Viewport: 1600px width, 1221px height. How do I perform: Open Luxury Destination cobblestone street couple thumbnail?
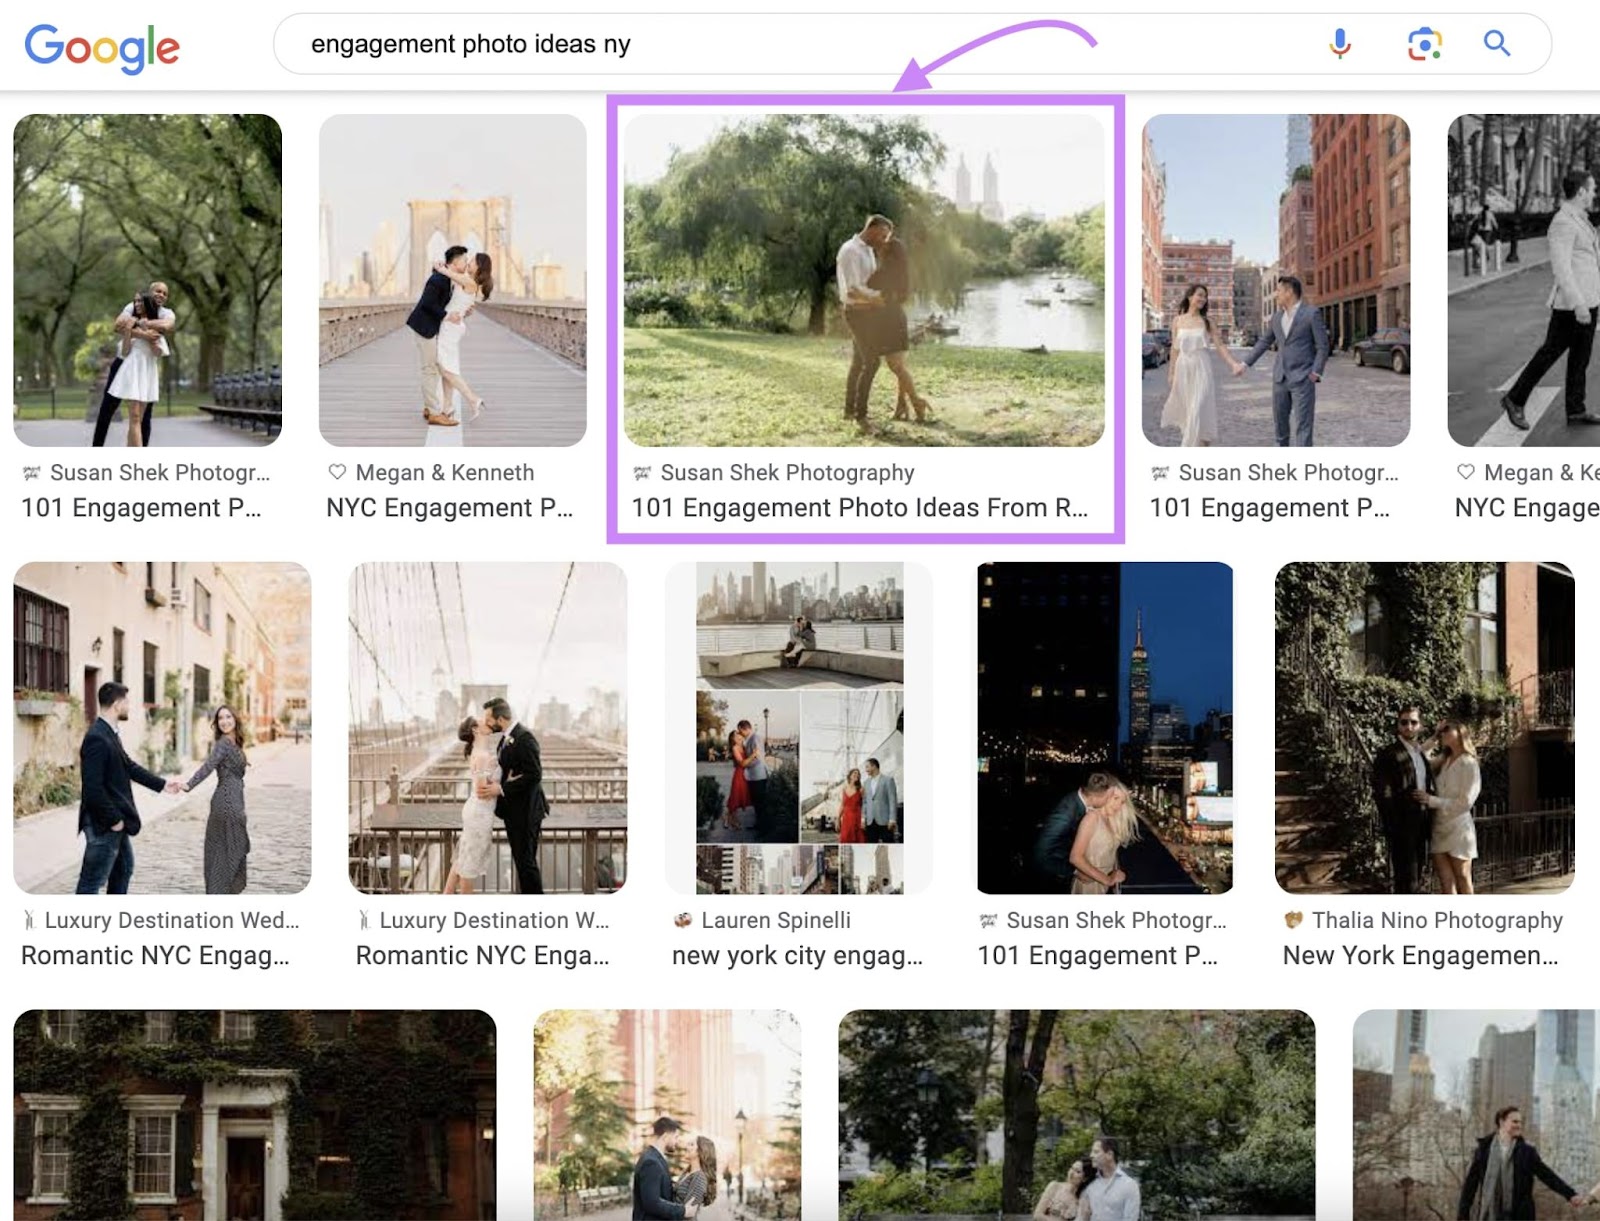coord(162,728)
